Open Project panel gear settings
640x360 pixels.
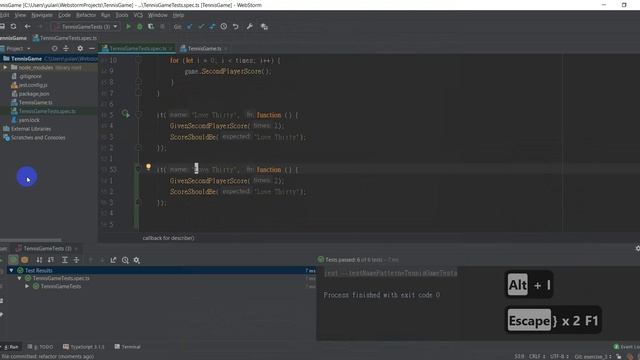(x=80, y=48)
